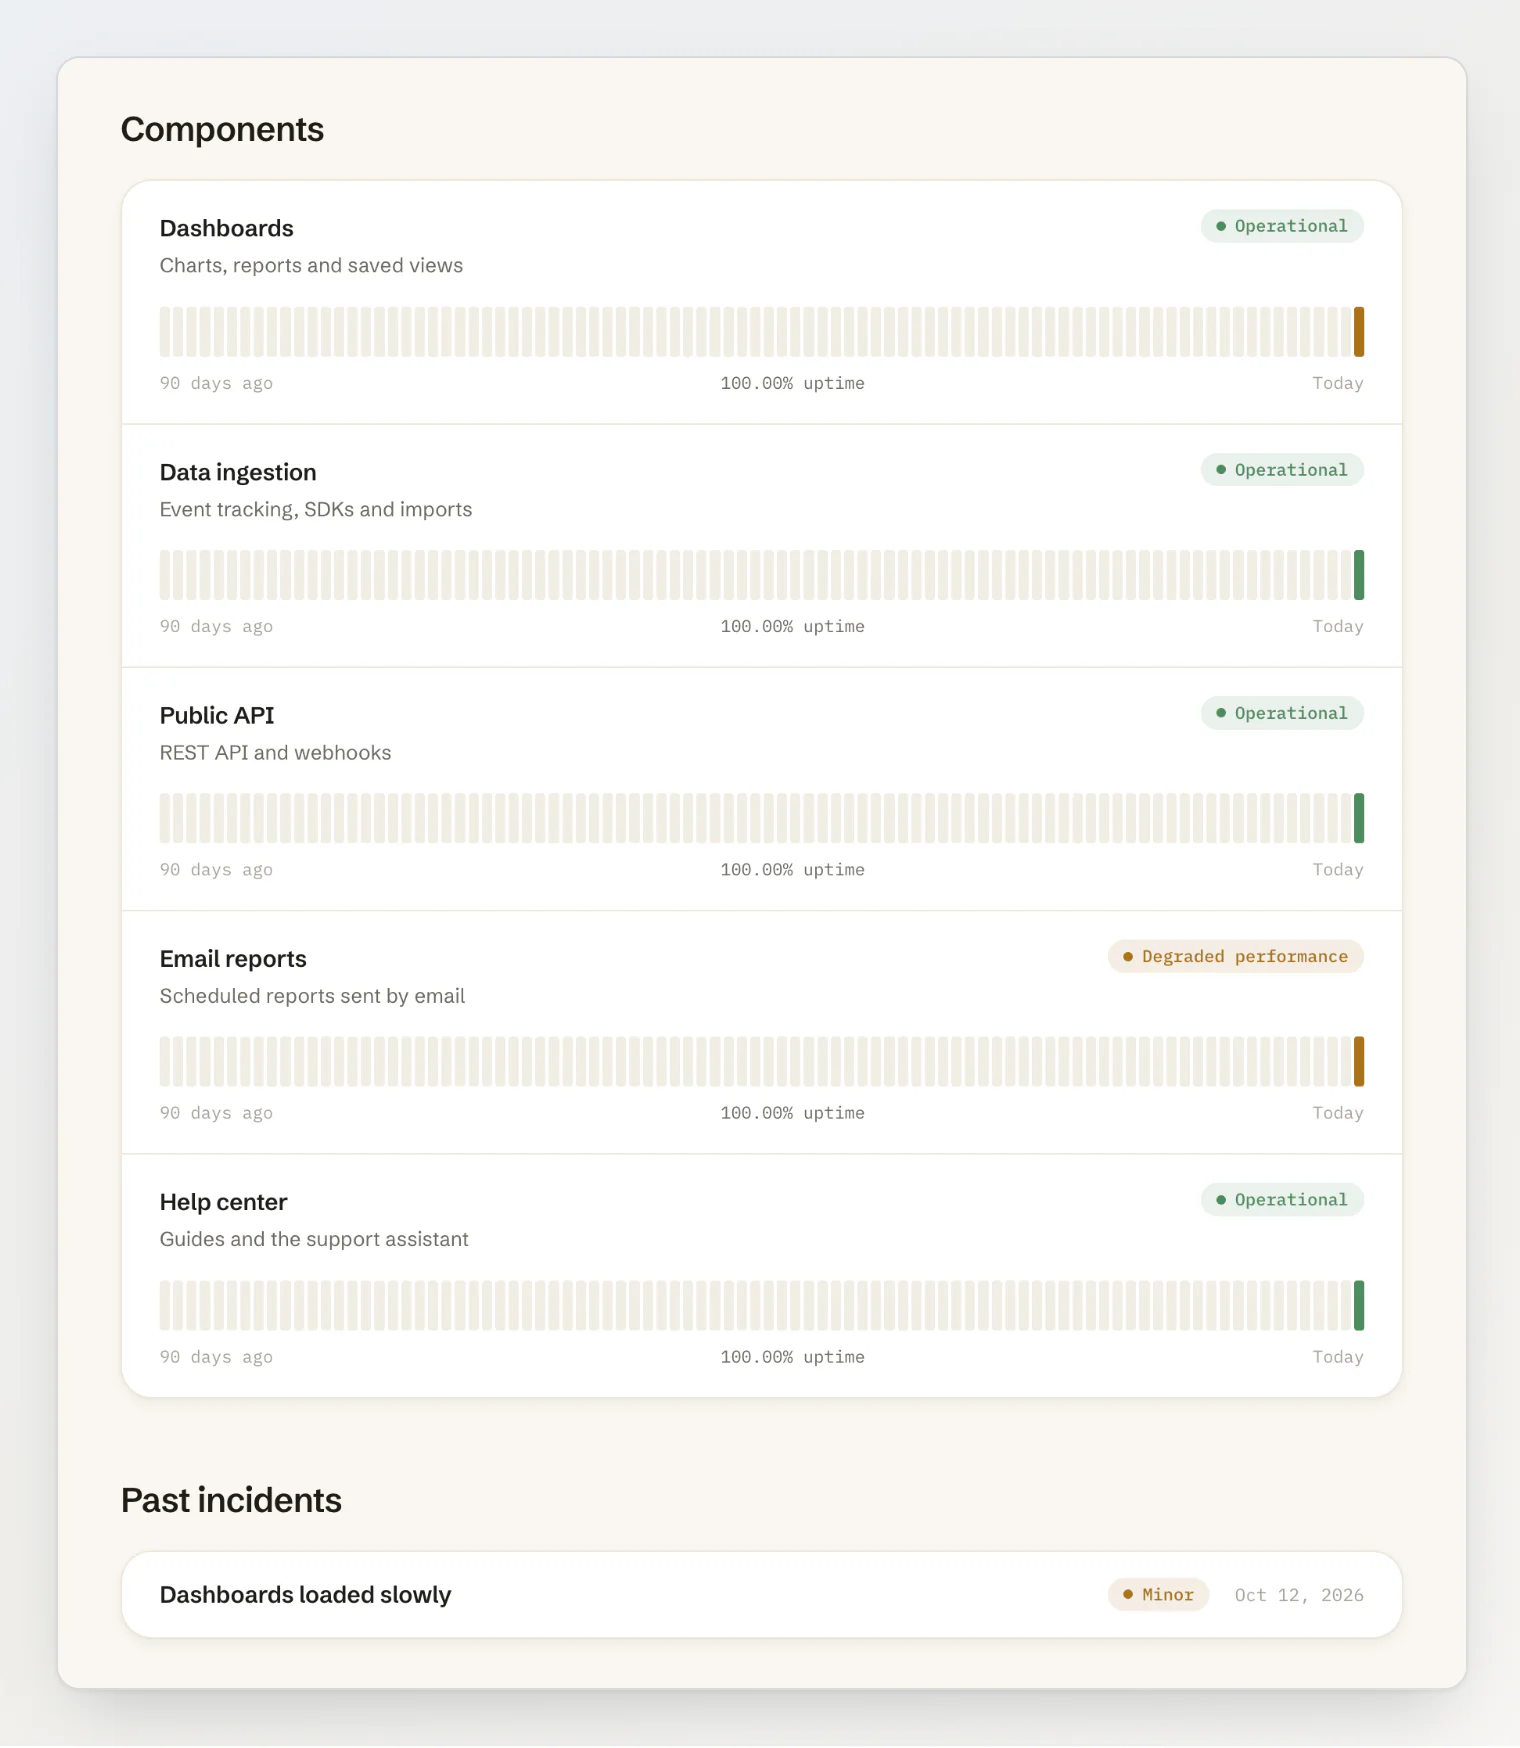Click the Help center '100.00% uptime' value
This screenshot has width=1520, height=1748.
[x=793, y=1357]
